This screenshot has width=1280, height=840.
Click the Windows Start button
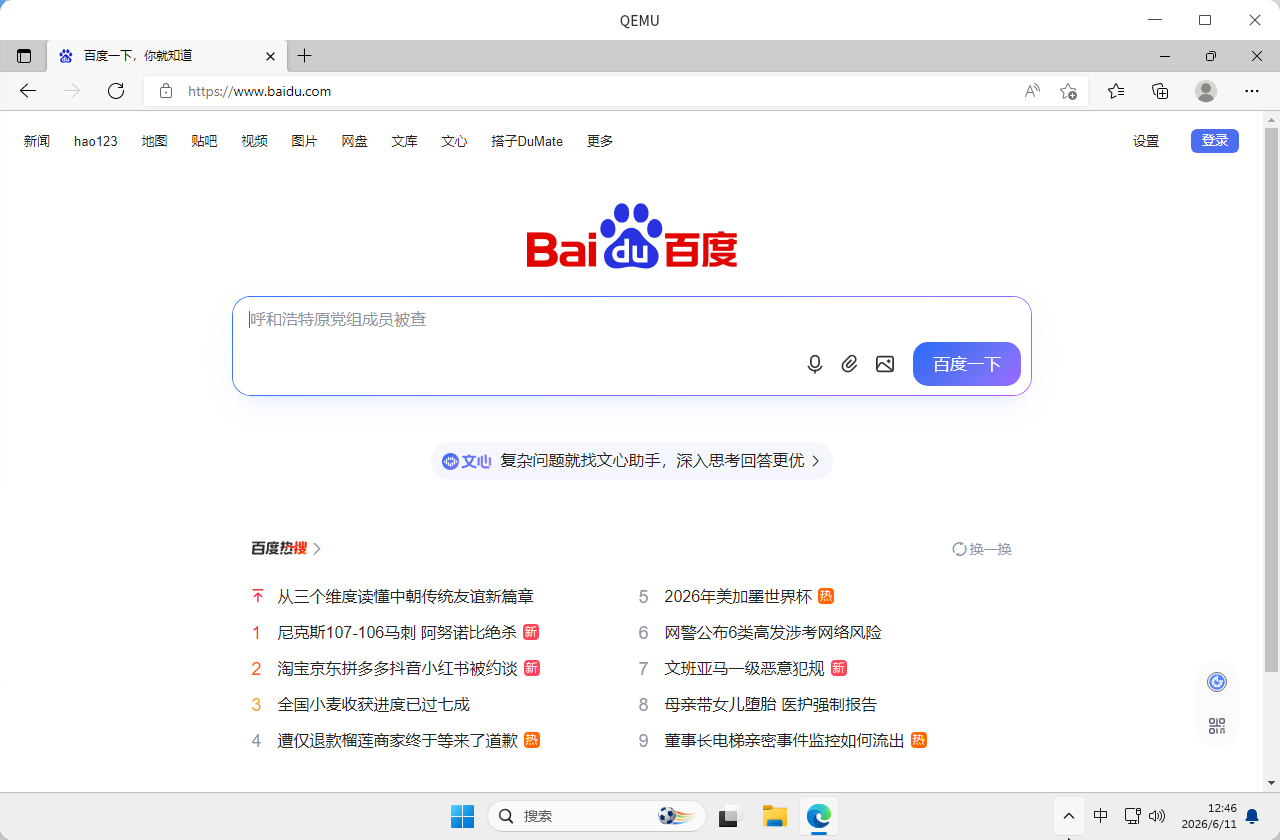[462, 816]
